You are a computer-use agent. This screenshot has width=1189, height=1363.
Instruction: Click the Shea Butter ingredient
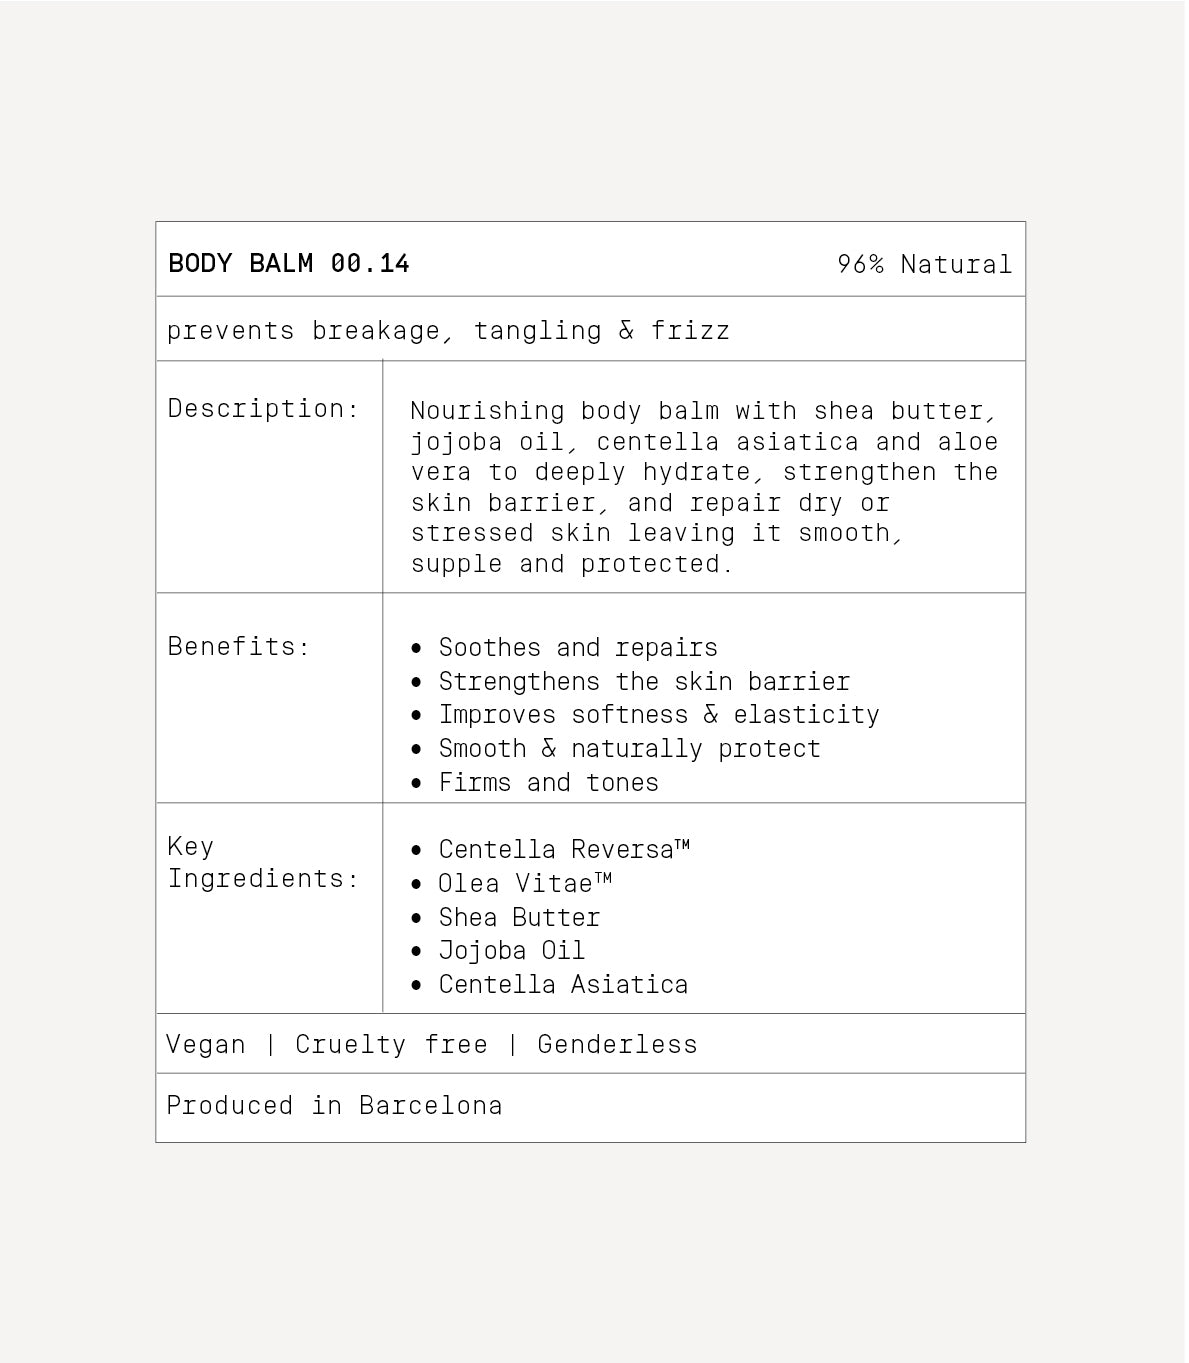pyautogui.click(x=519, y=918)
